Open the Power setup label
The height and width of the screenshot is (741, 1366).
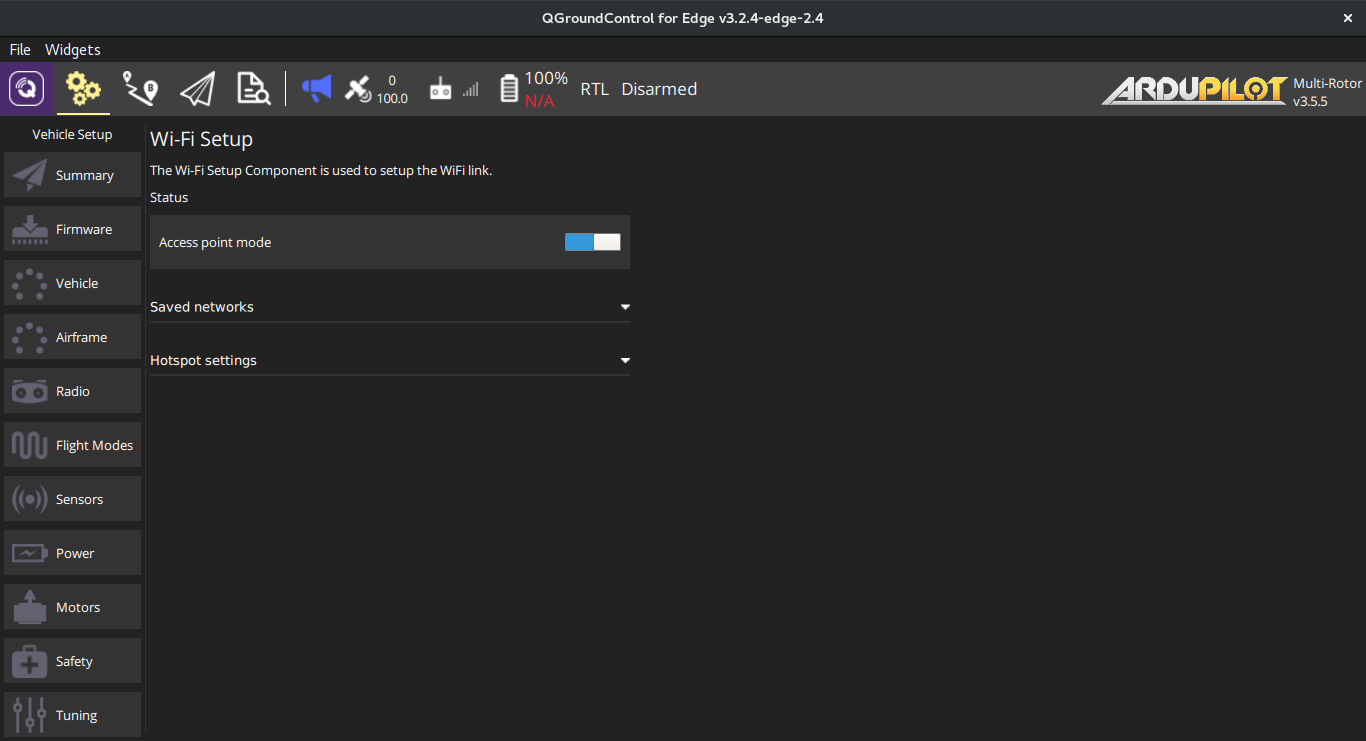(75, 553)
